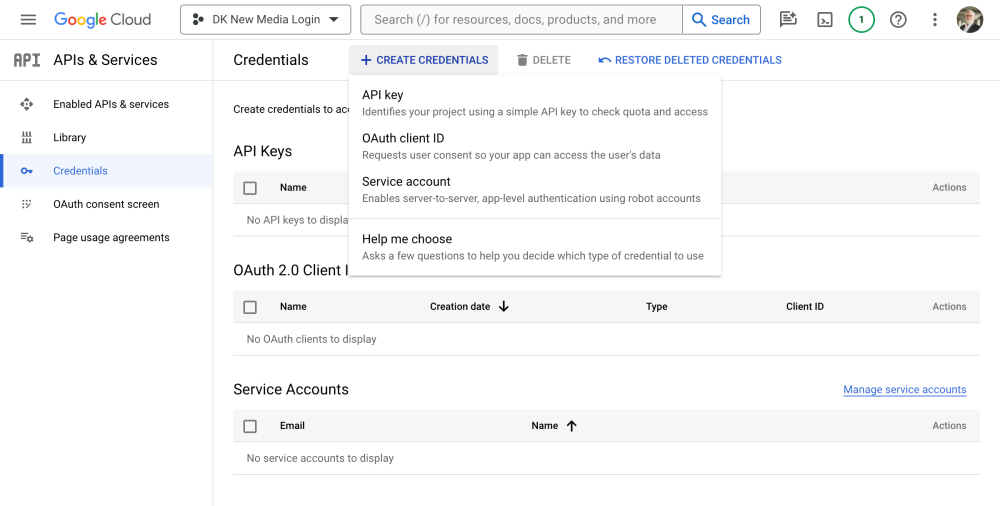Click the blue Search button
The image size is (1000, 506).
pos(721,20)
